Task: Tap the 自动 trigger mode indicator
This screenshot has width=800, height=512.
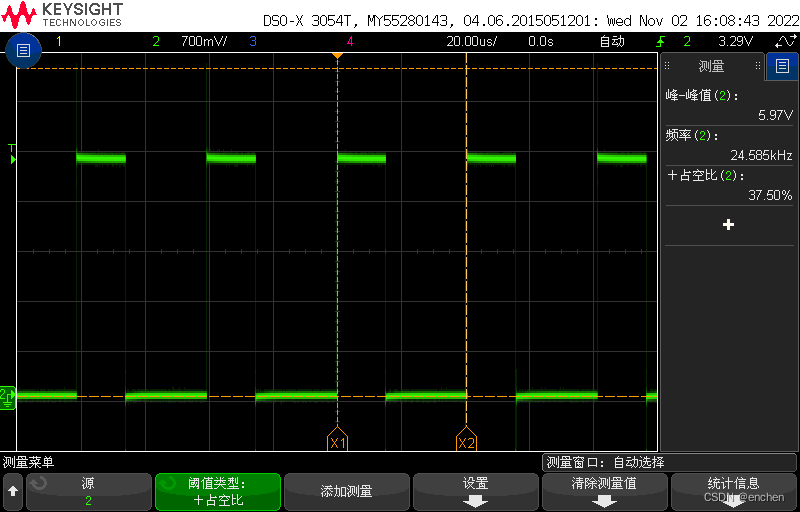Action: 612,41
